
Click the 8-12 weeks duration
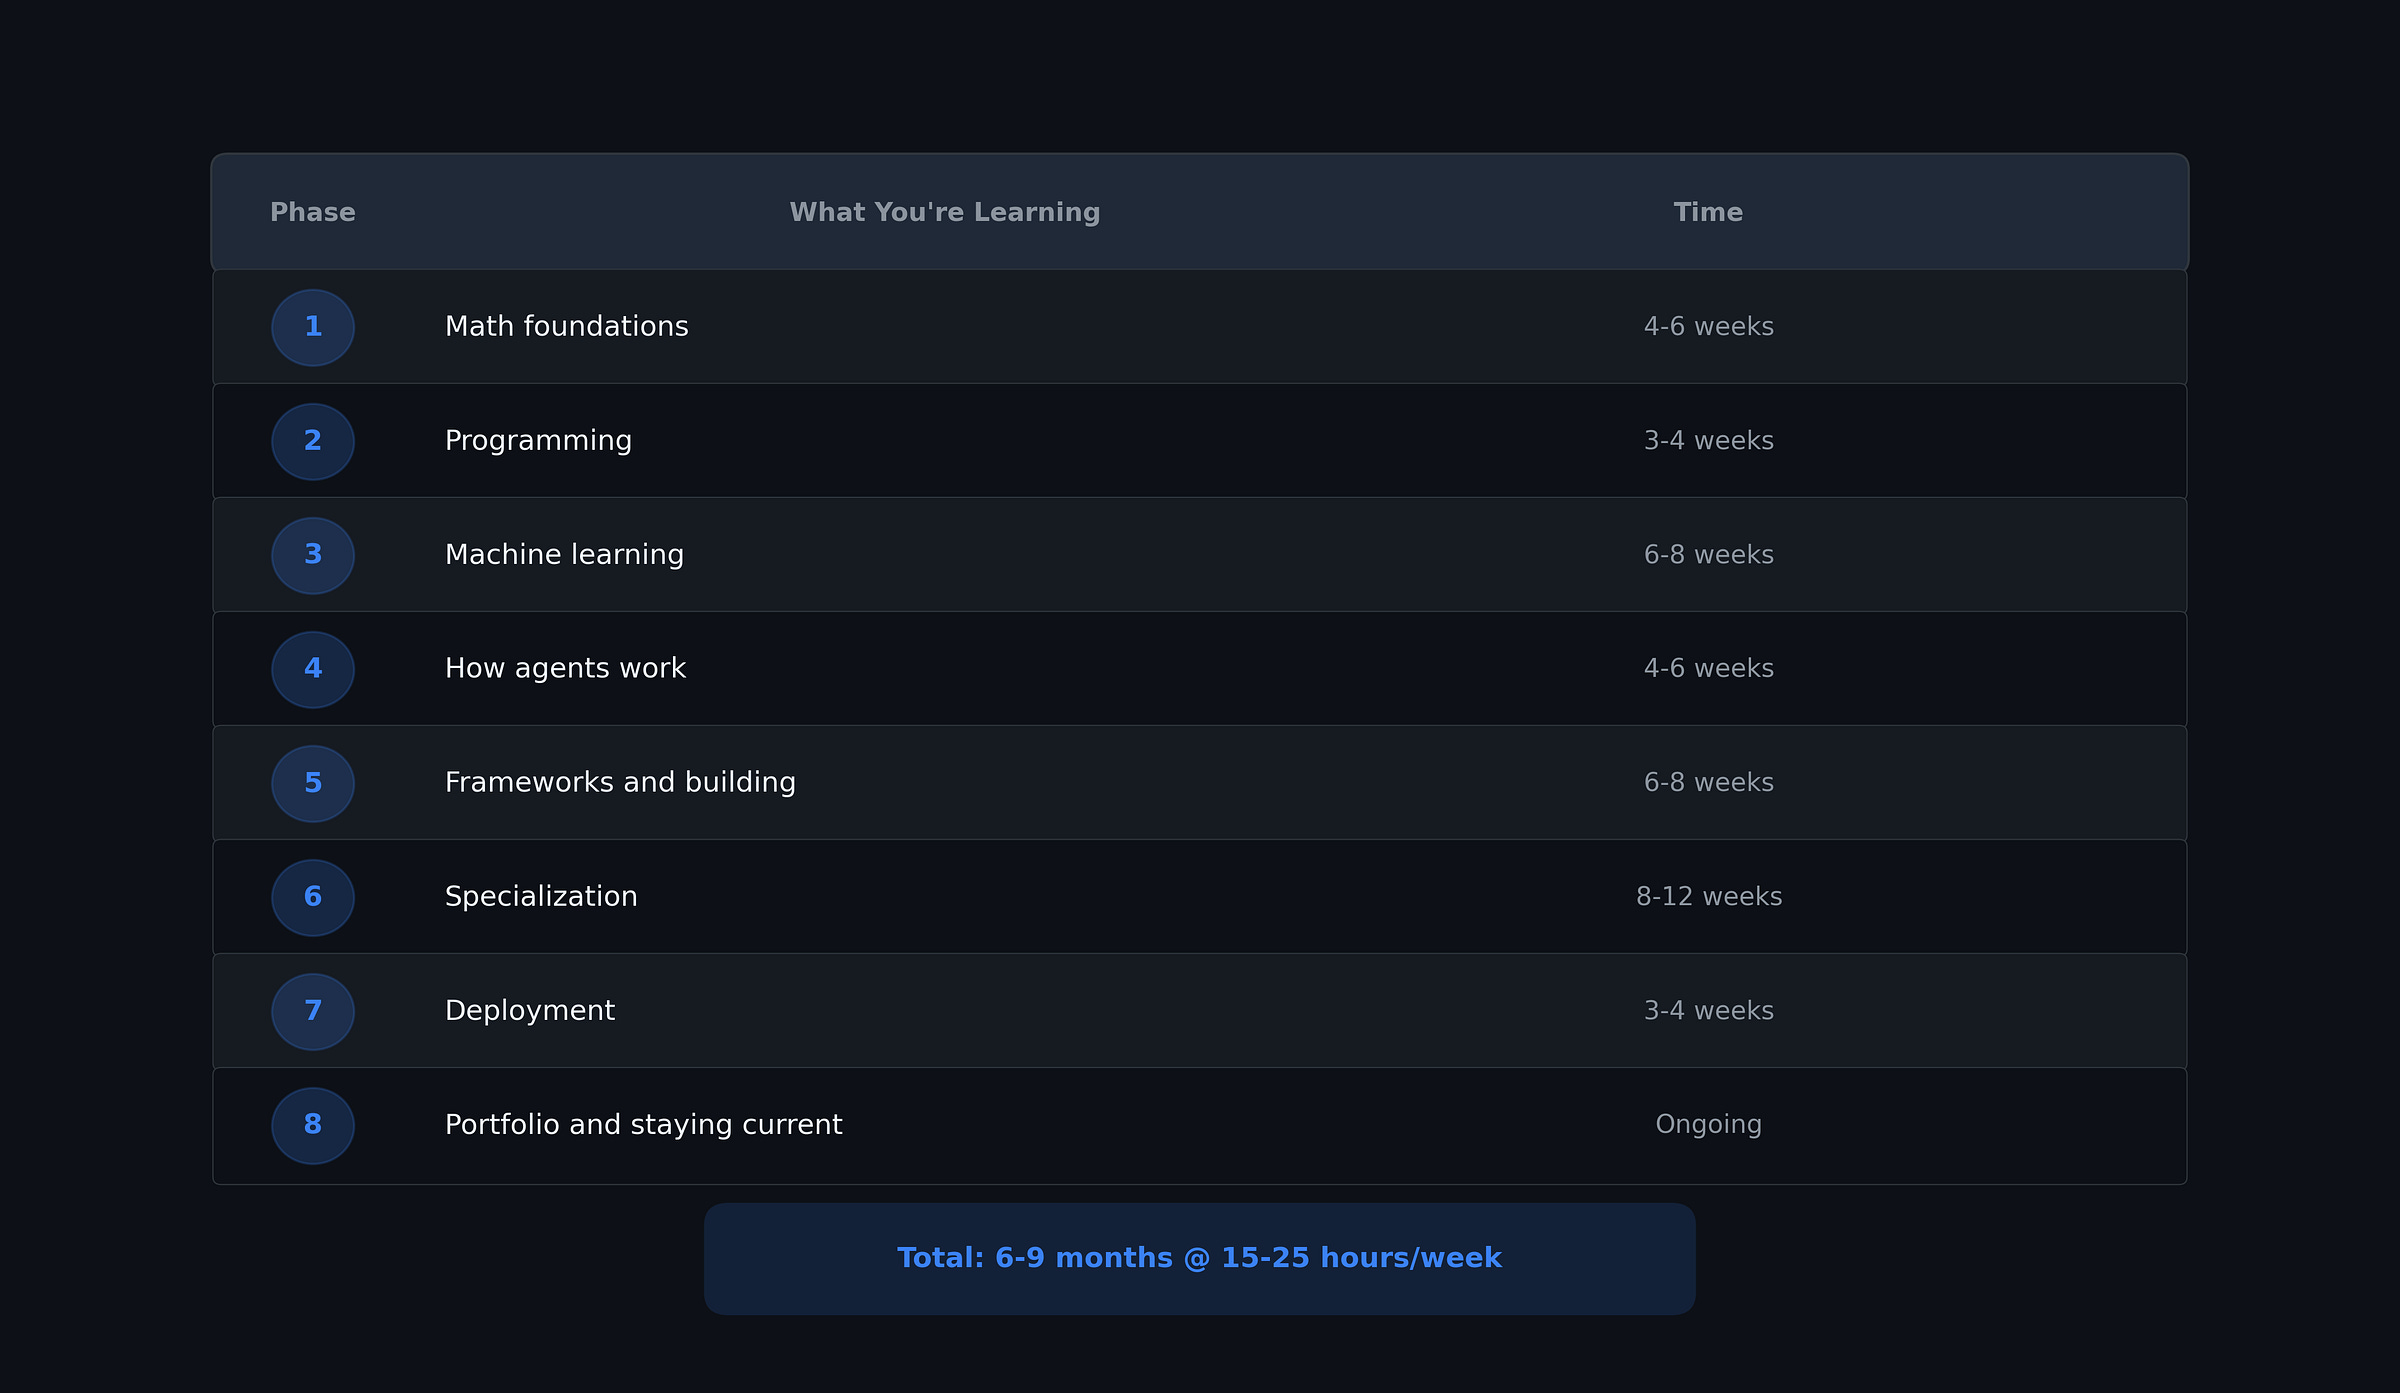tap(1708, 897)
